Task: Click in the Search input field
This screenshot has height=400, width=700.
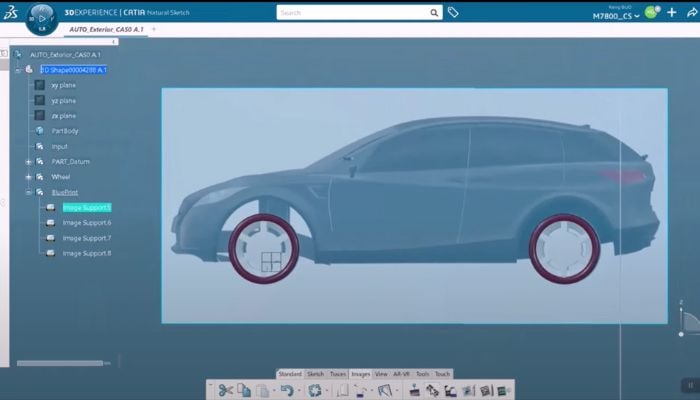Action: pos(350,13)
